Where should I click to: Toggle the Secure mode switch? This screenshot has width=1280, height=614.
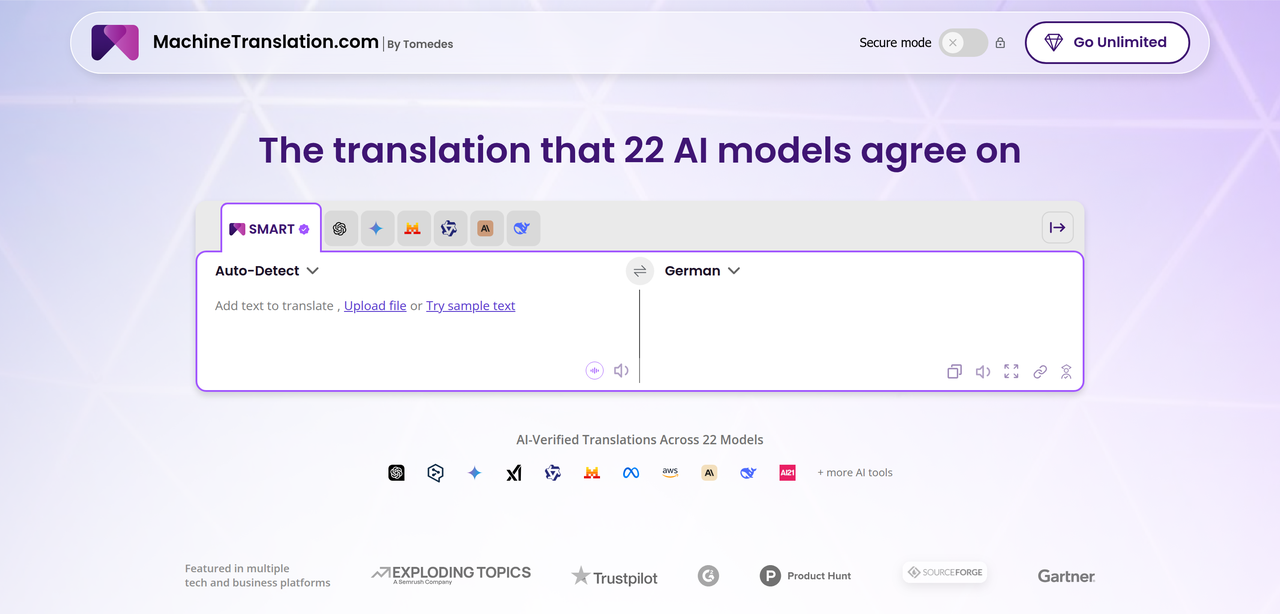click(x=963, y=42)
